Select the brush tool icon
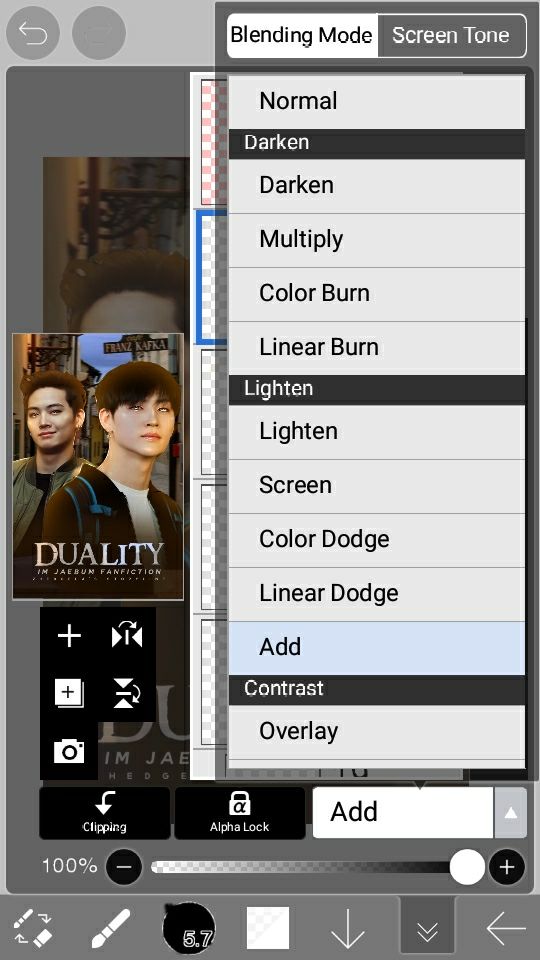The height and width of the screenshot is (960, 540). pyautogui.click(x=111, y=929)
